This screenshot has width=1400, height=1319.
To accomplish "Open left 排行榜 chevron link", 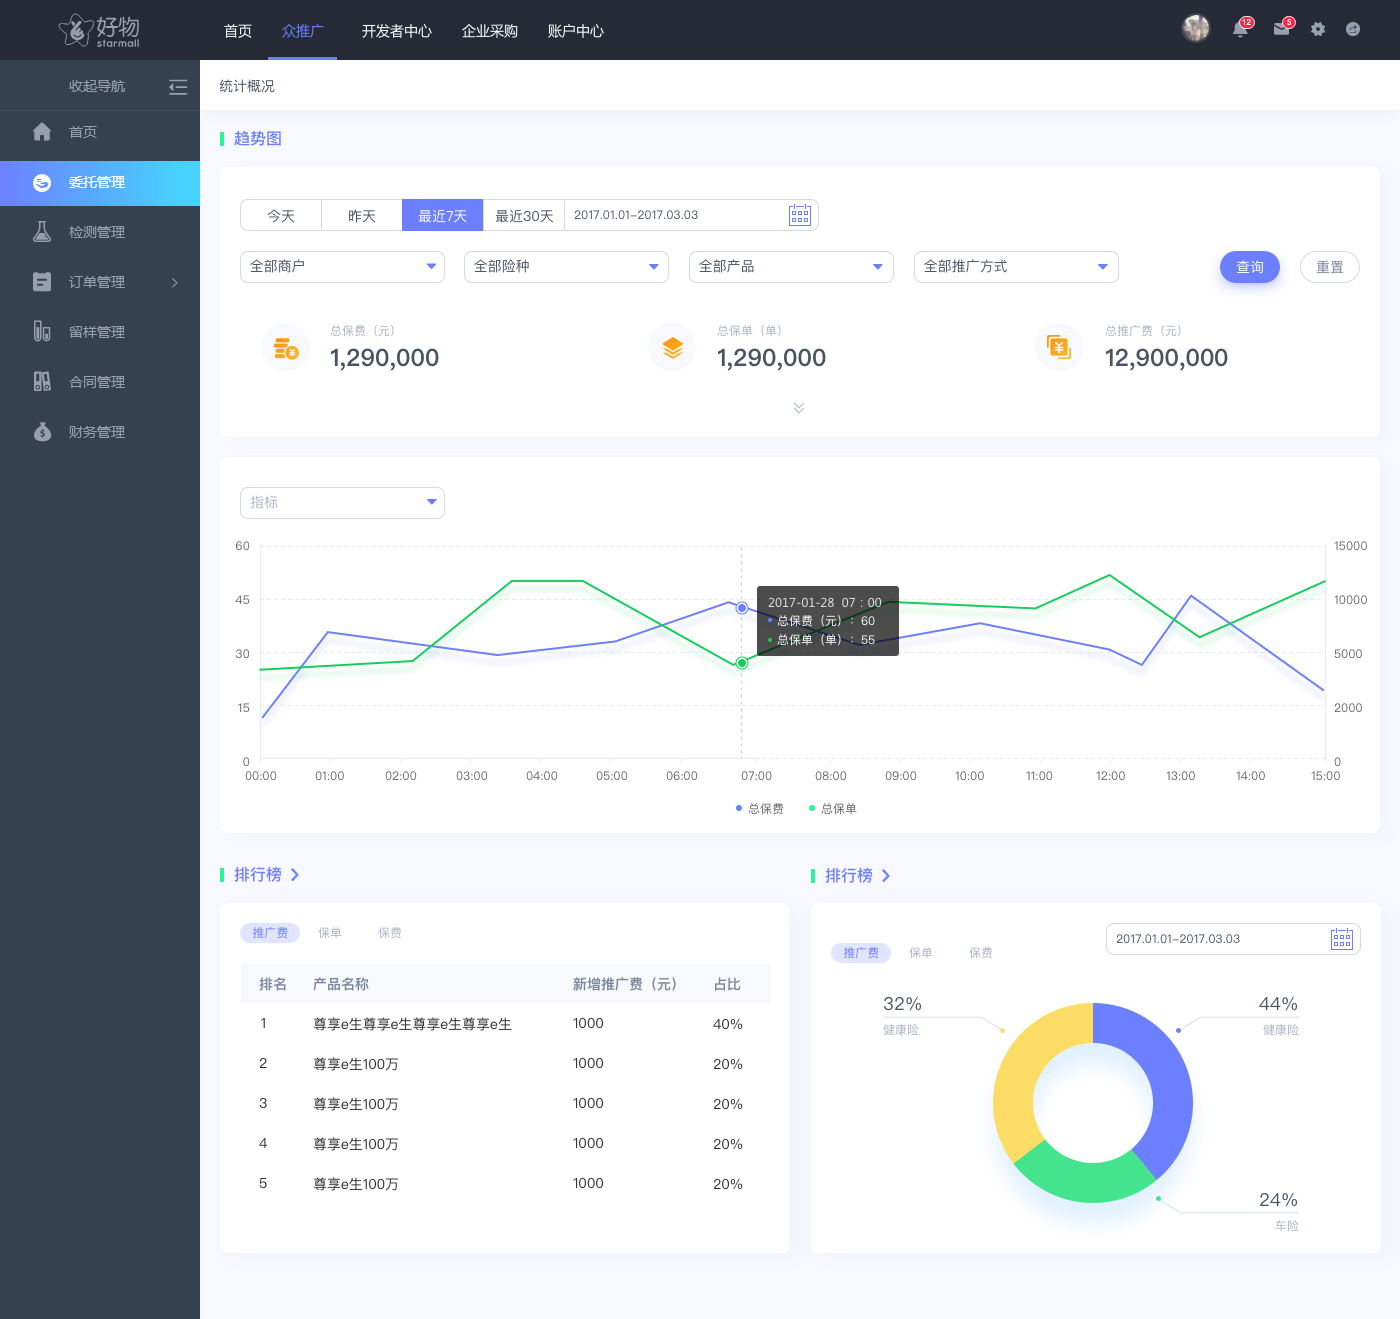I will coord(295,875).
